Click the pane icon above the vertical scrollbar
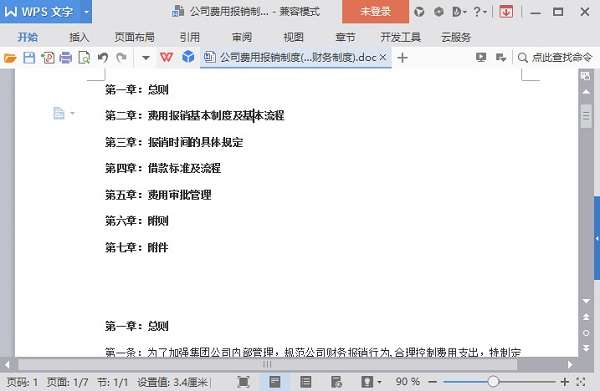 click(x=585, y=76)
